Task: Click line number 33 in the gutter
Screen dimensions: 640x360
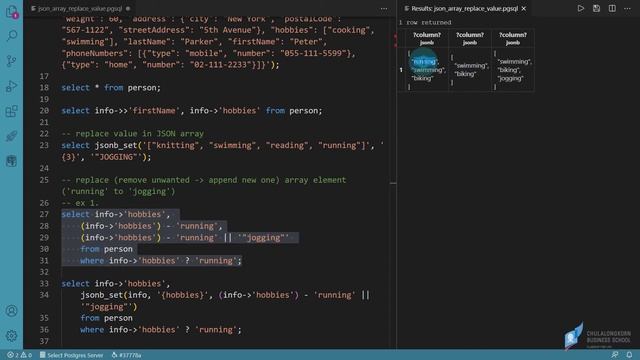Action: point(44,284)
